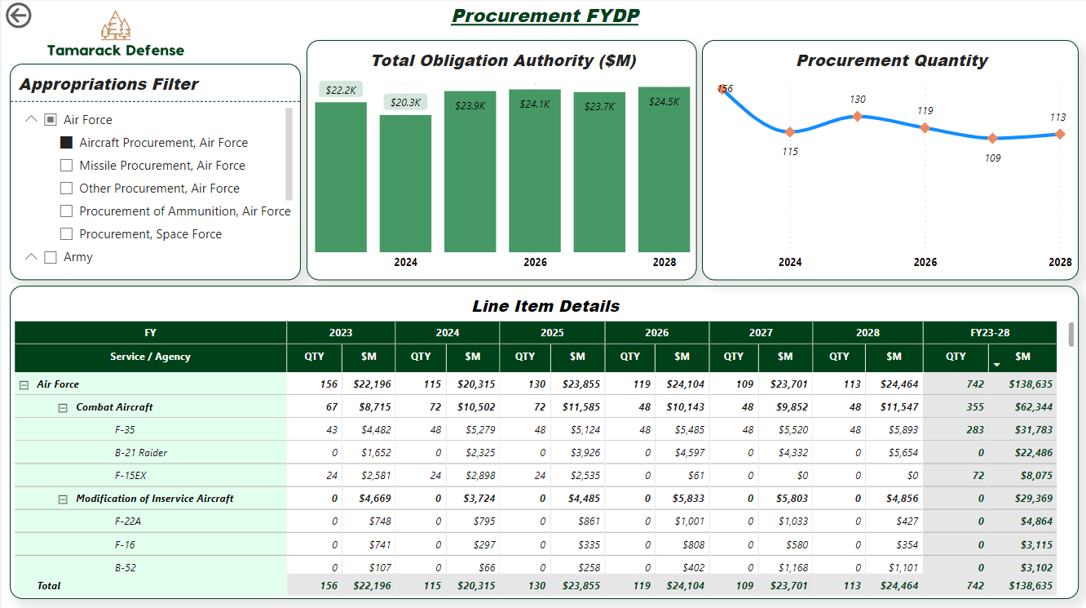Collapse the Air Force row in Line Item Details

pos(25,383)
